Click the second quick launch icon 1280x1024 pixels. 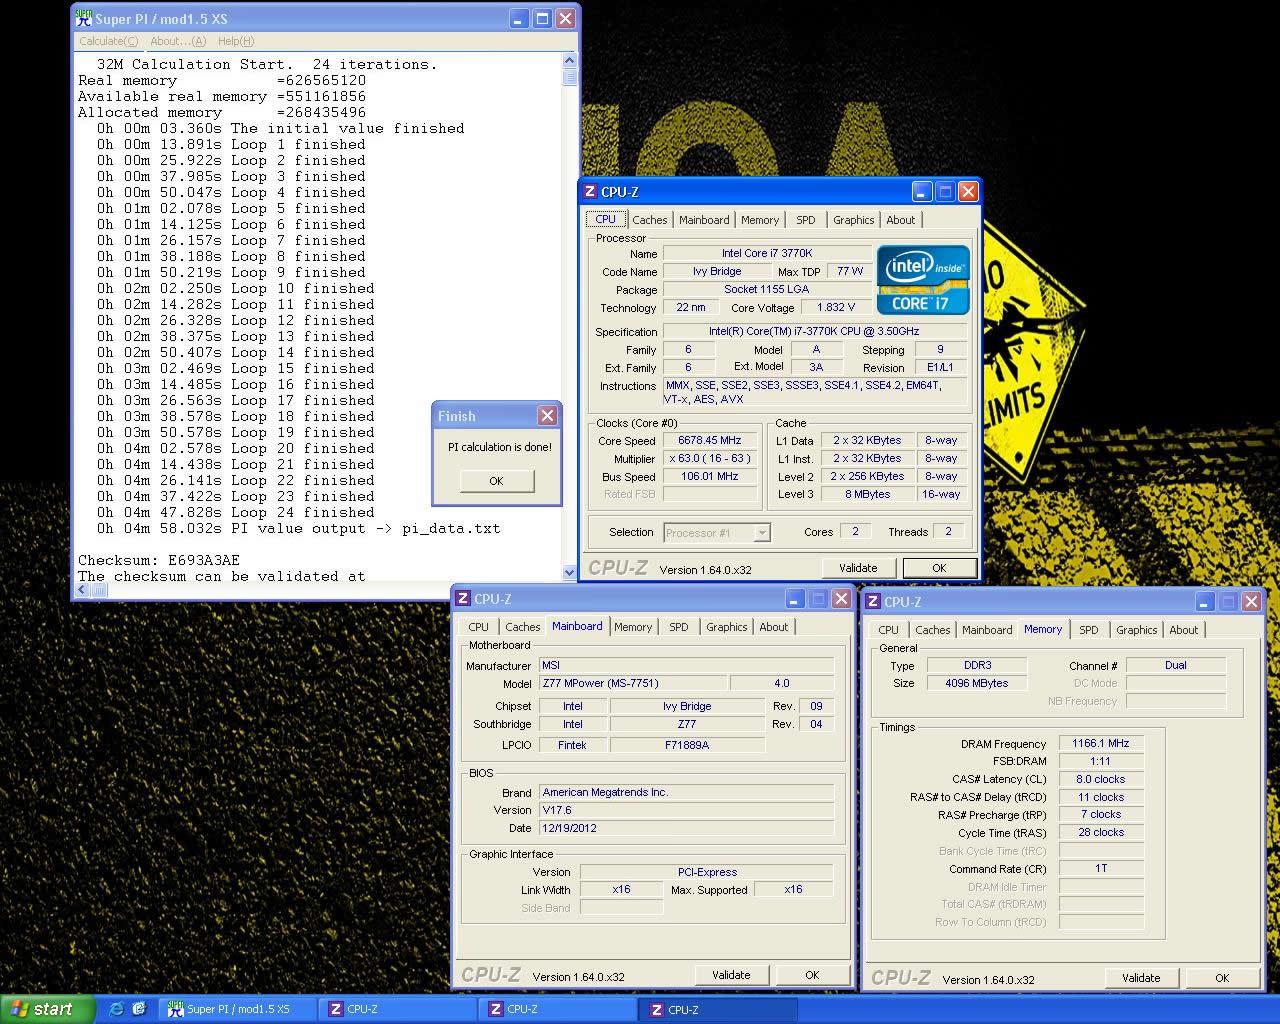click(139, 1009)
